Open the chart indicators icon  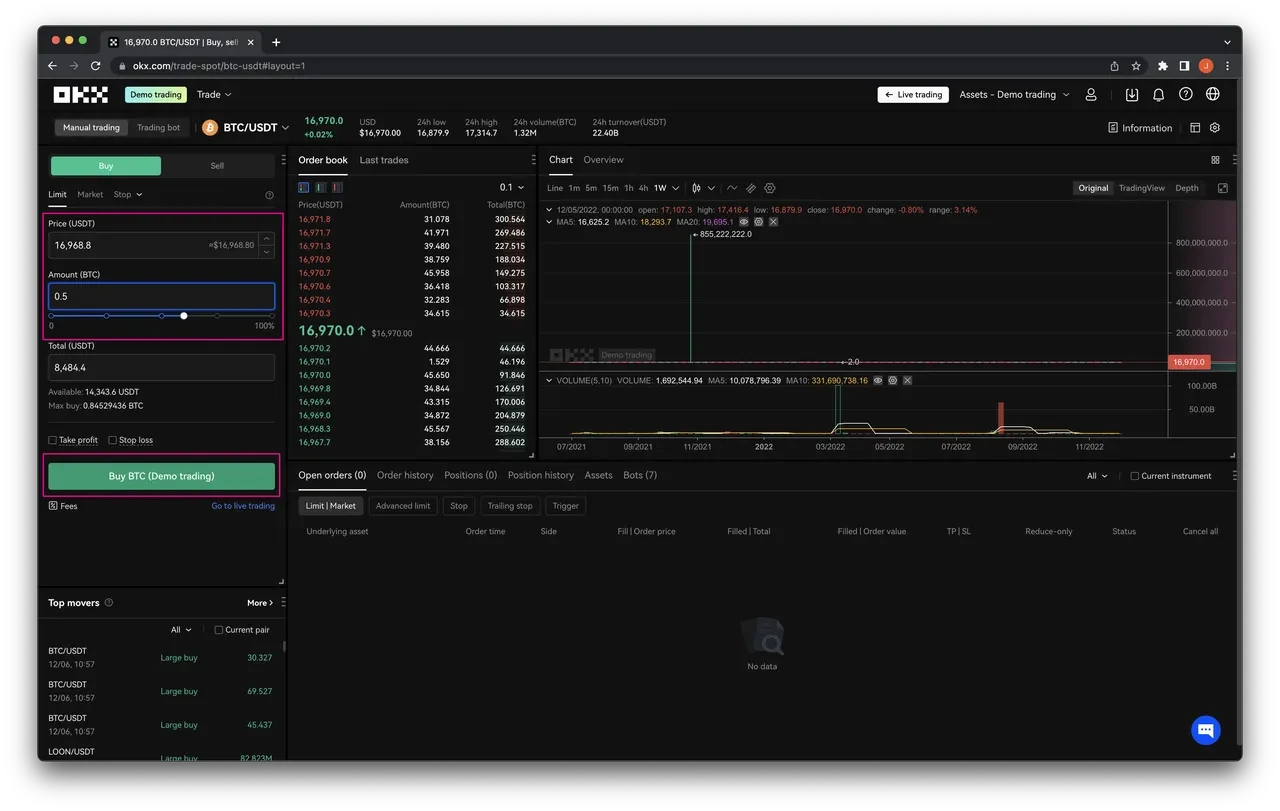click(x=732, y=188)
